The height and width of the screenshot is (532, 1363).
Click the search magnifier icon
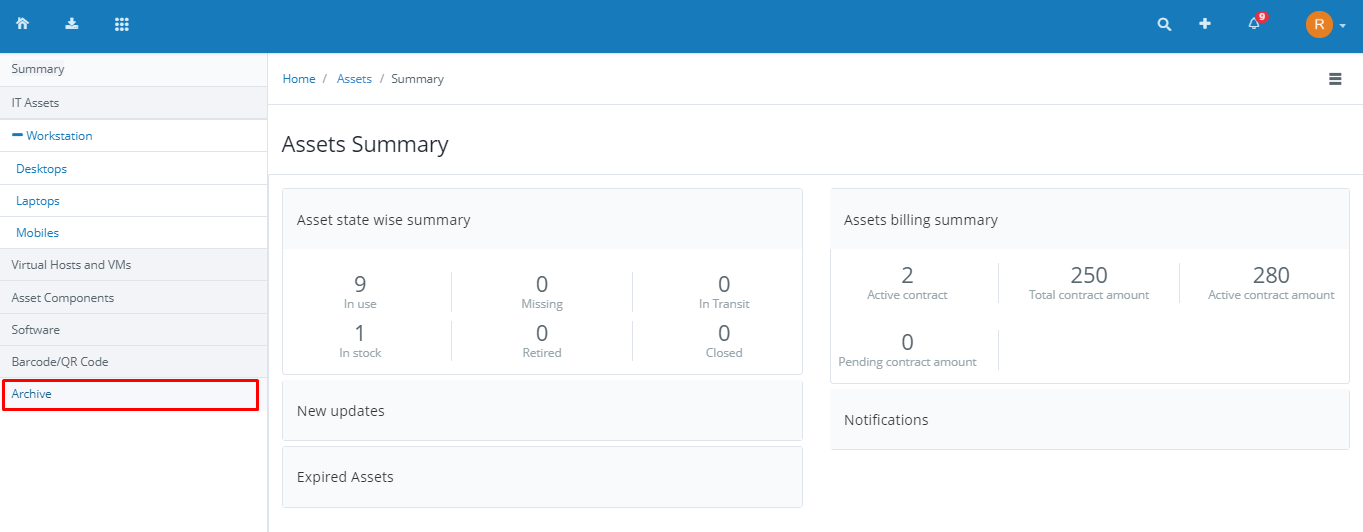pos(1164,24)
